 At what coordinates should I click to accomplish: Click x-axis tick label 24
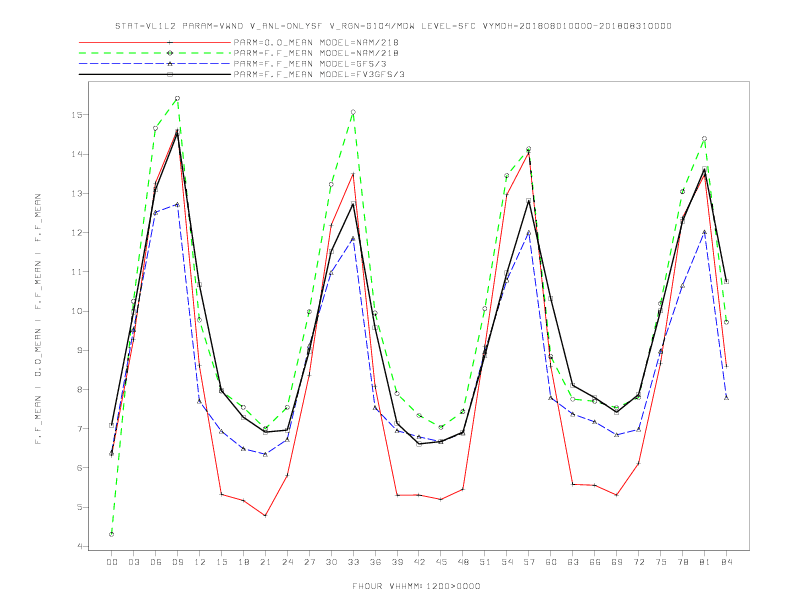click(287, 562)
